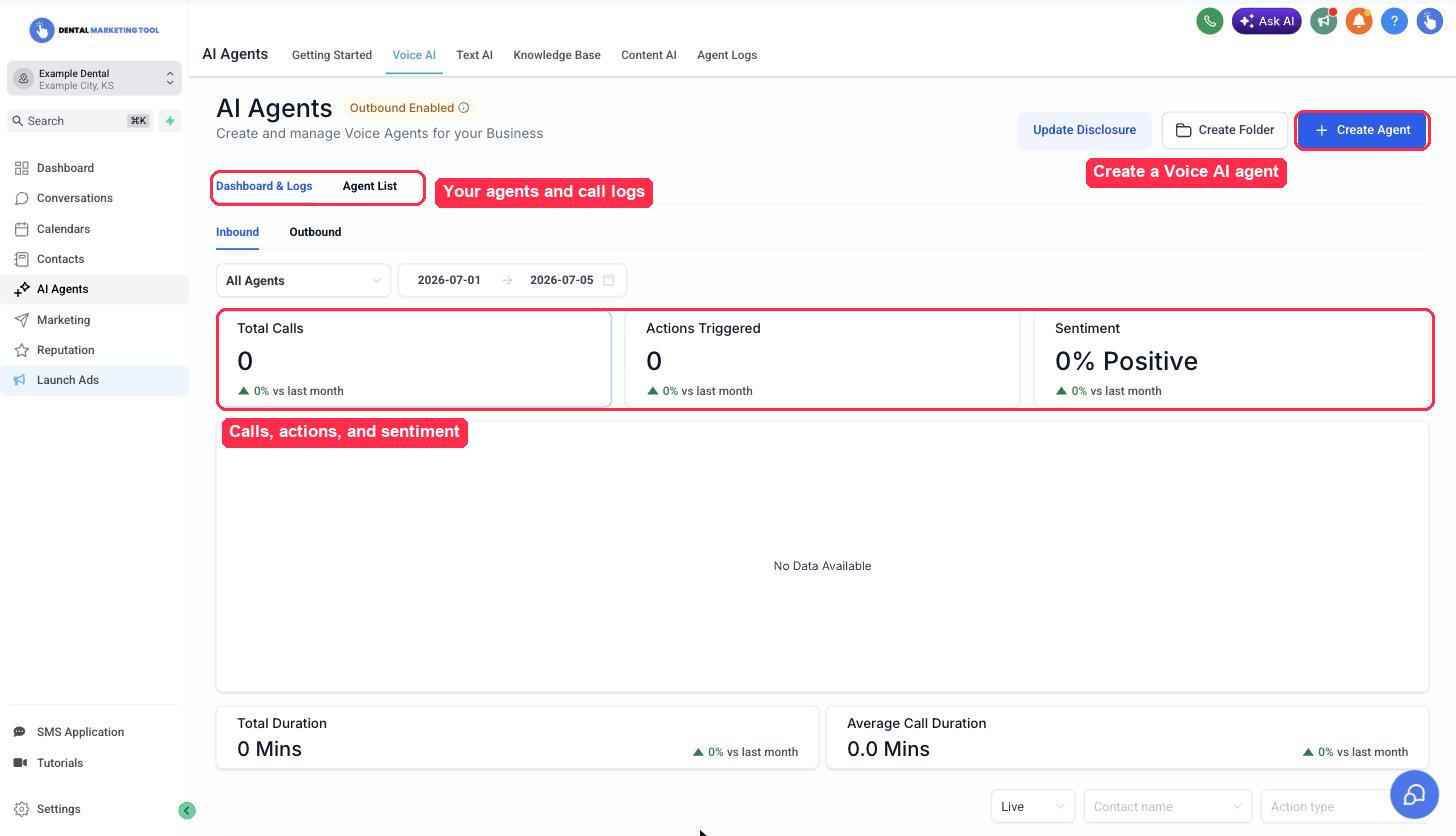Open the blue help question mark
The image size is (1456, 836).
(x=1394, y=21)
